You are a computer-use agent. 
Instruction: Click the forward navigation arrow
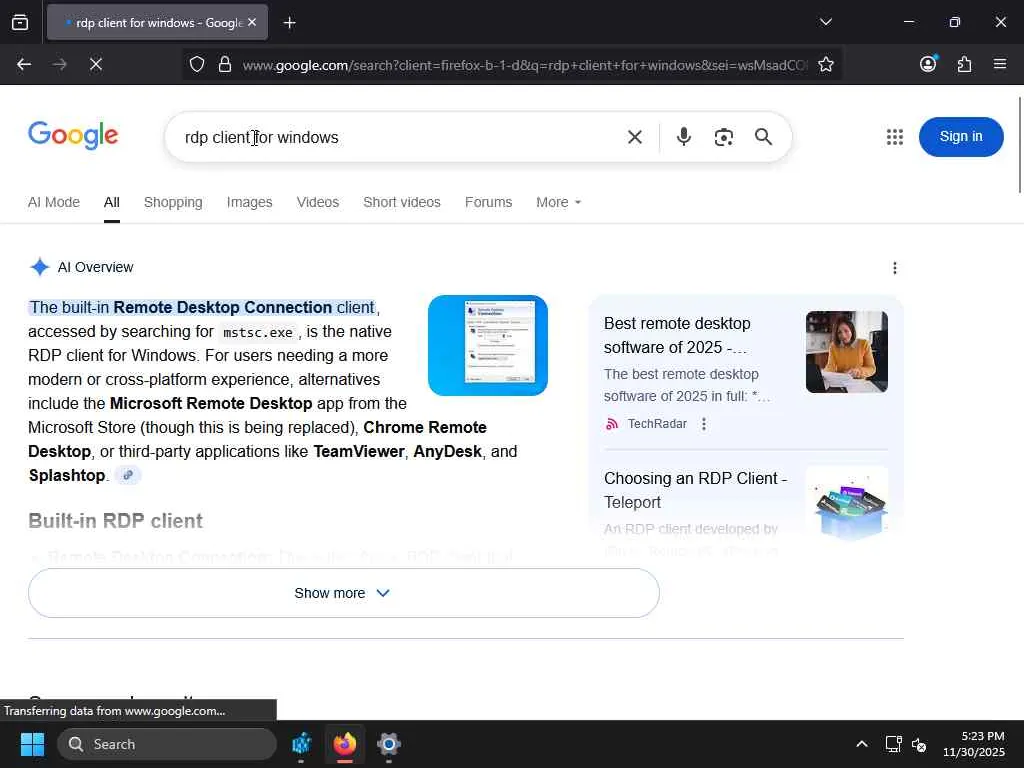(x=59, y=64)
